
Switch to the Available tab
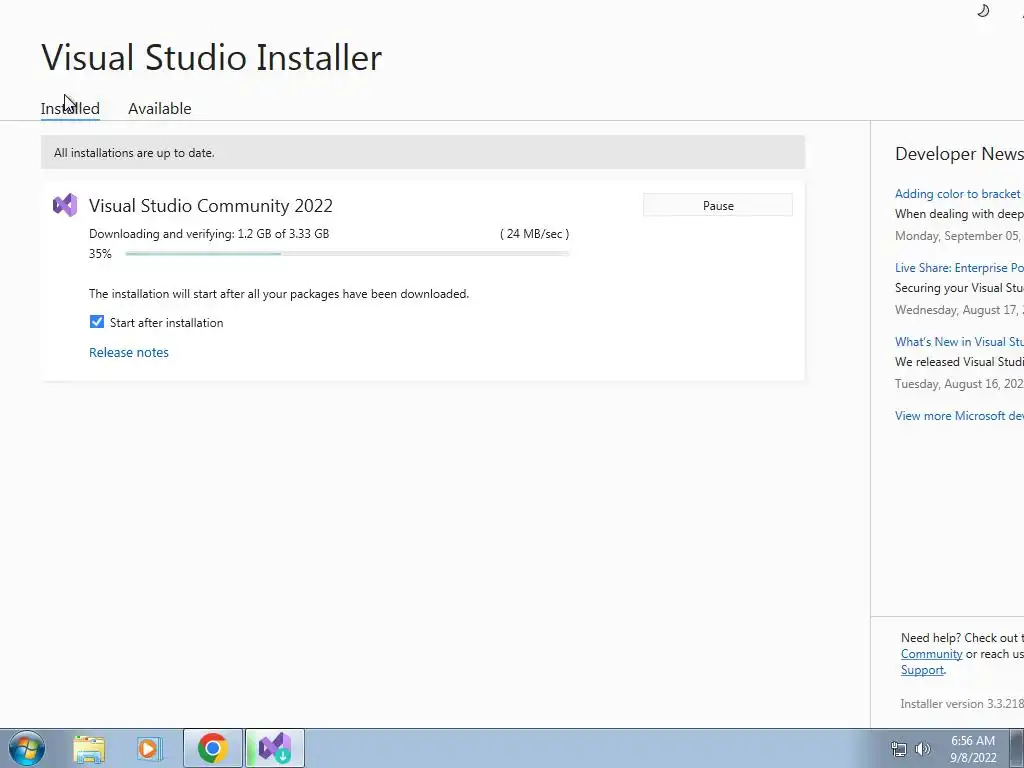click(159, 108)
